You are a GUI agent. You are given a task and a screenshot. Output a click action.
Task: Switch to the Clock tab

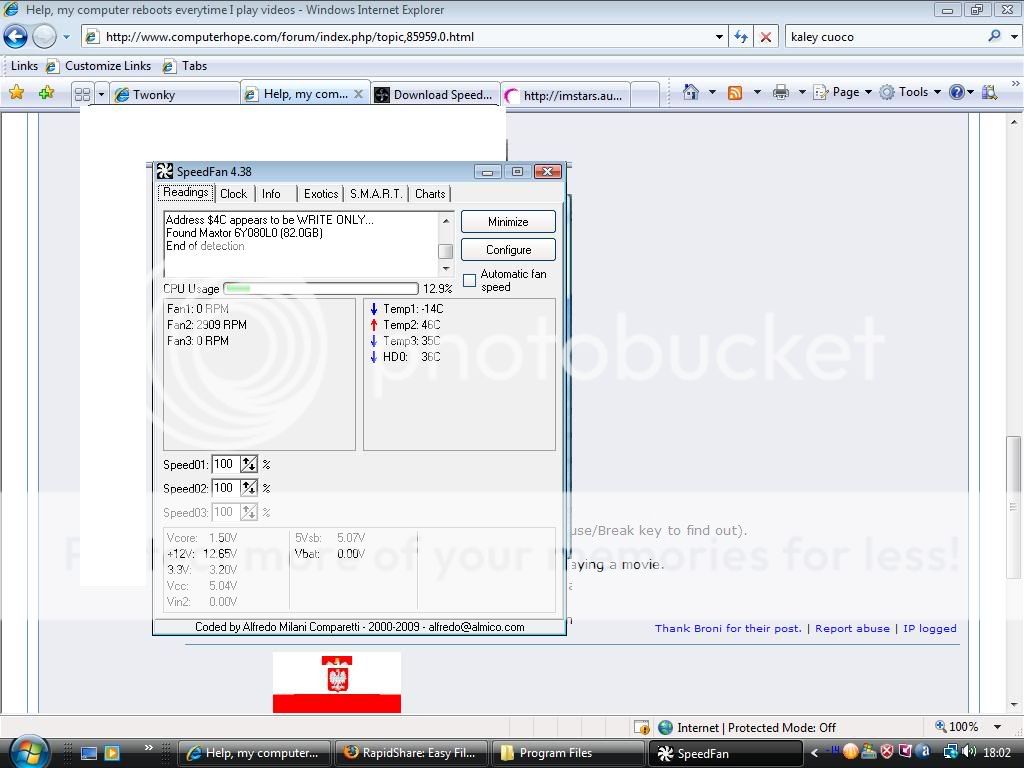[x=233, y=194]
